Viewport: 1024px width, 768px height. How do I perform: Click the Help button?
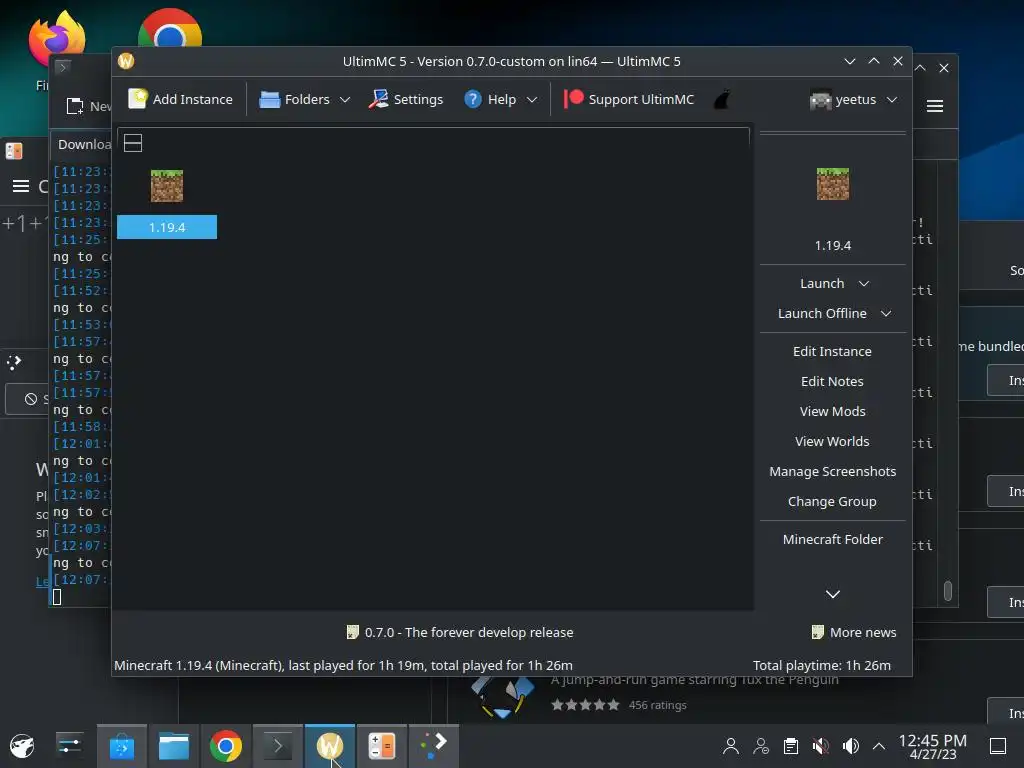(x=491, y=99)
